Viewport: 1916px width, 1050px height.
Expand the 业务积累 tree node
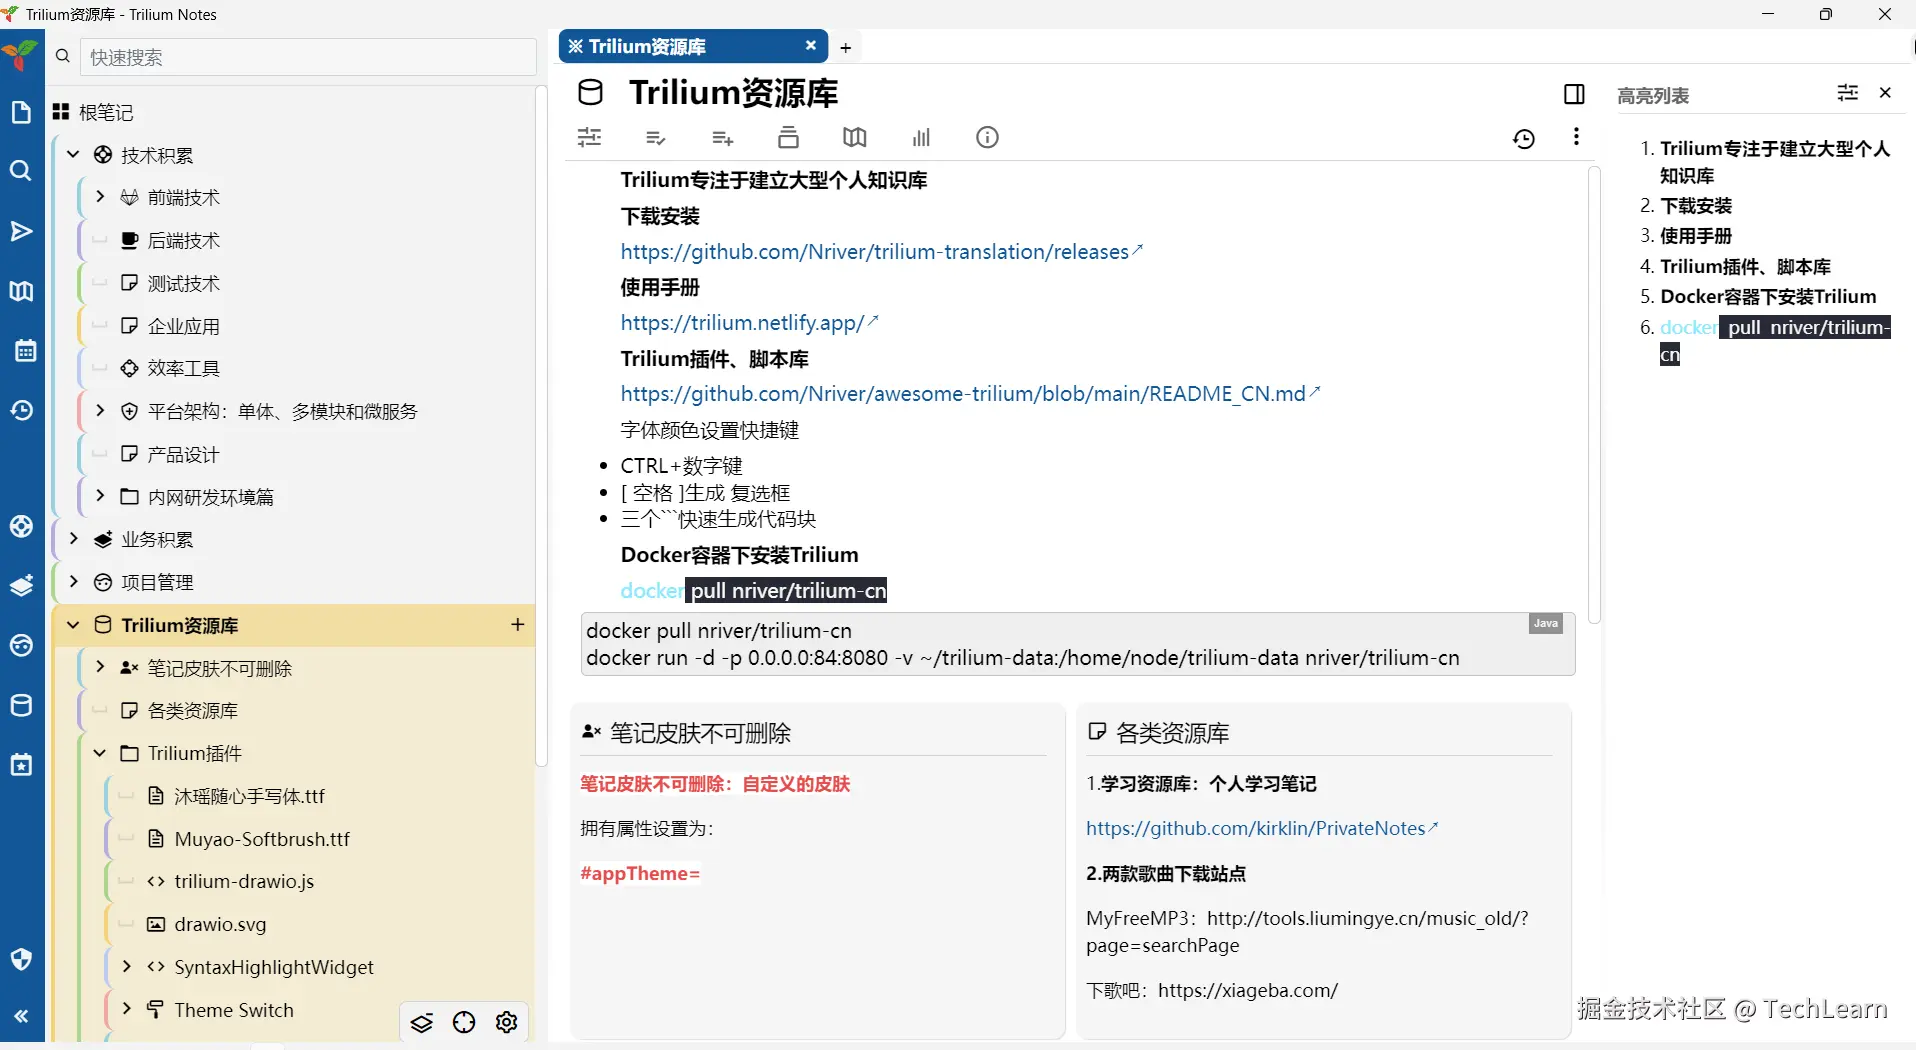point(73,539)
